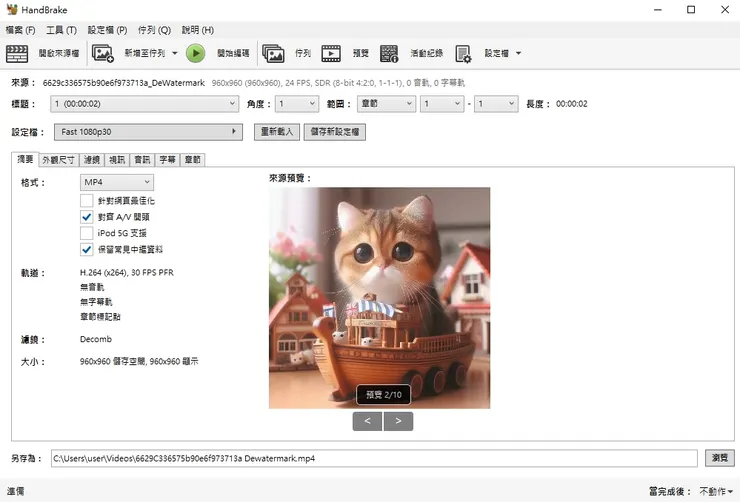Switch to the Video tab
This screenshot has width=740, height=502.
point(117,160)
